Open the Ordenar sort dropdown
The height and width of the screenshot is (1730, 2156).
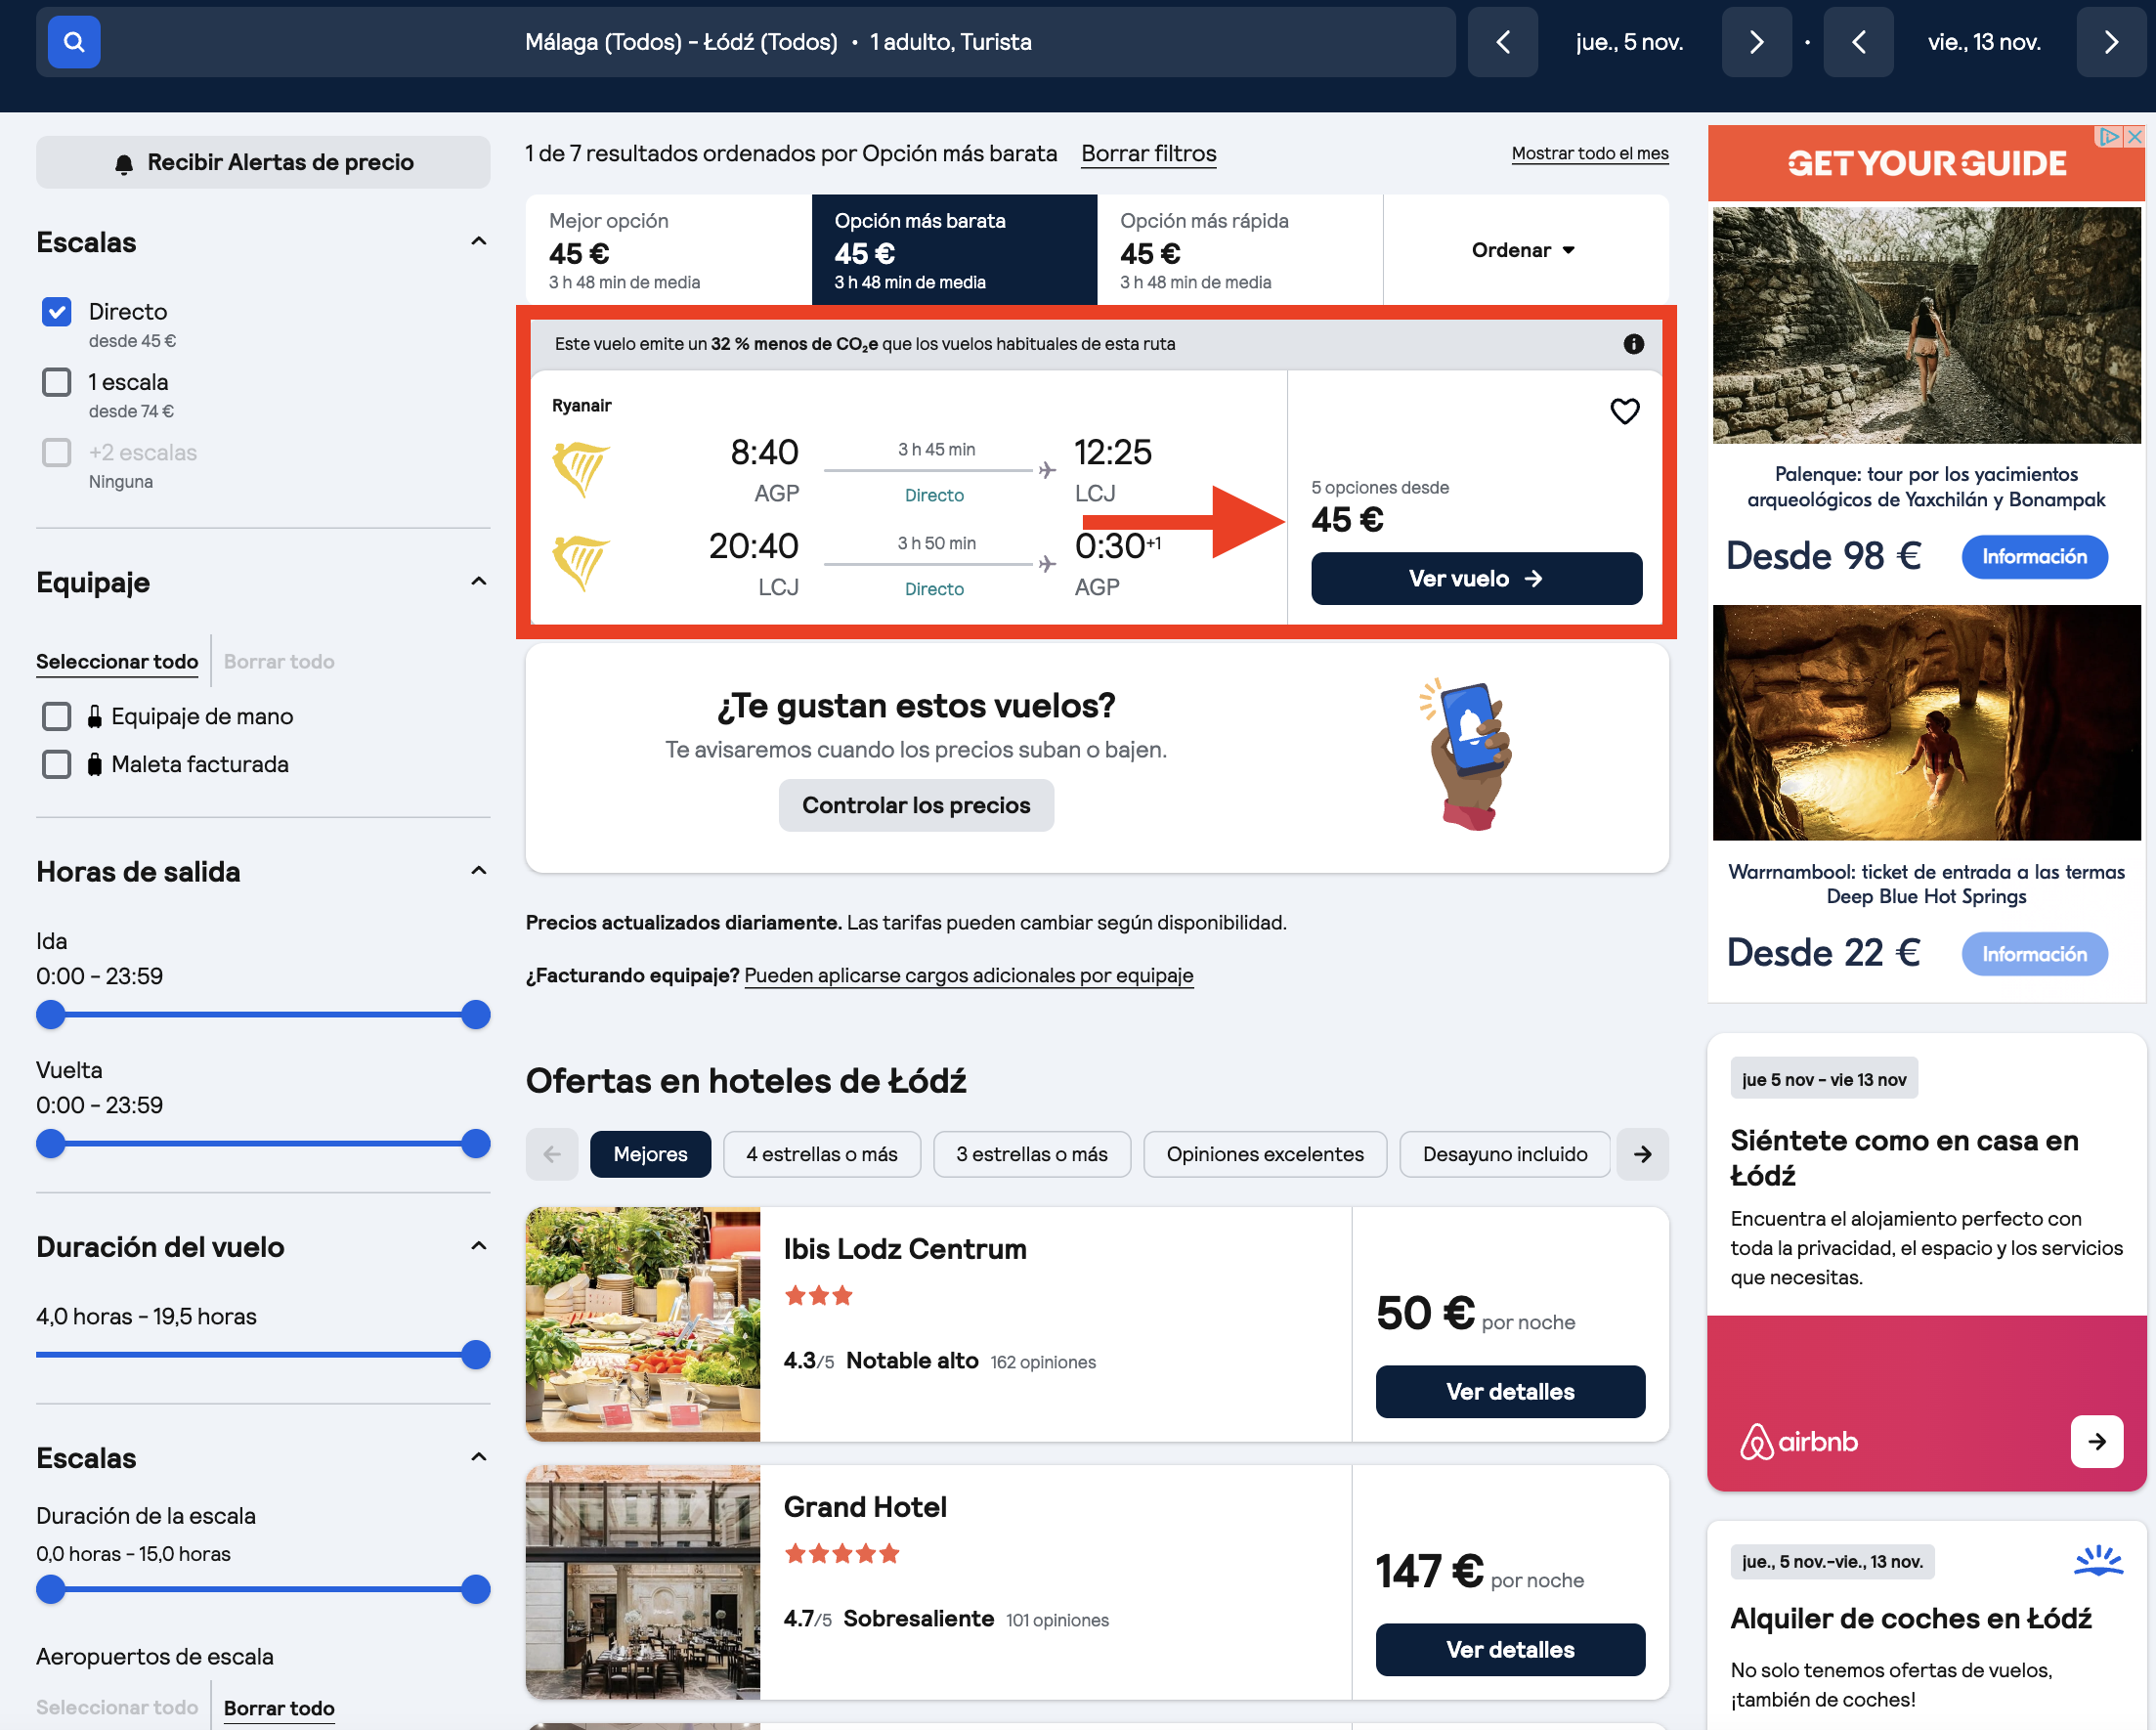(x=1525, y=250)
